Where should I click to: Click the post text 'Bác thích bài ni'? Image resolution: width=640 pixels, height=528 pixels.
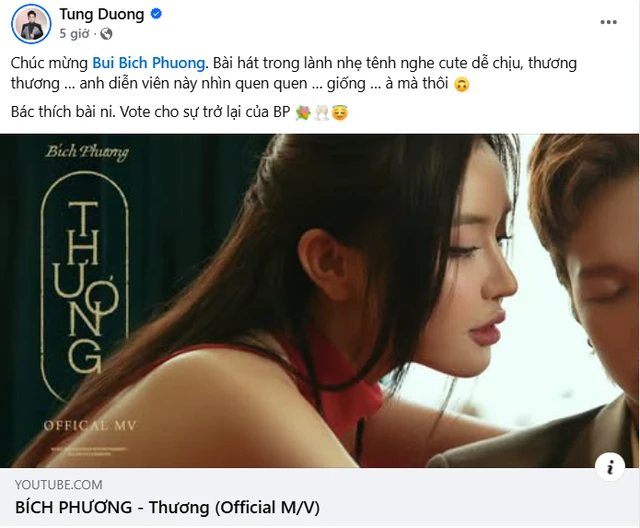63,112
